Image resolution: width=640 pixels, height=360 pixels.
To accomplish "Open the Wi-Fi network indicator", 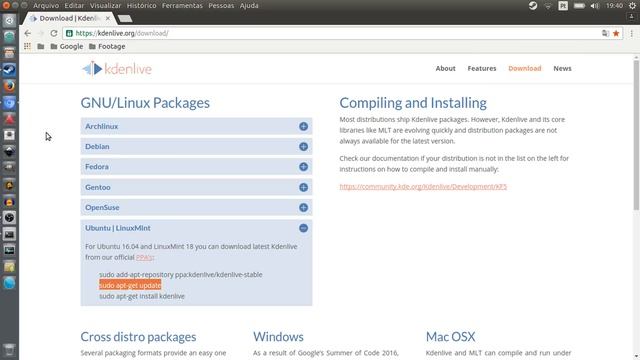I will [548, 6].
